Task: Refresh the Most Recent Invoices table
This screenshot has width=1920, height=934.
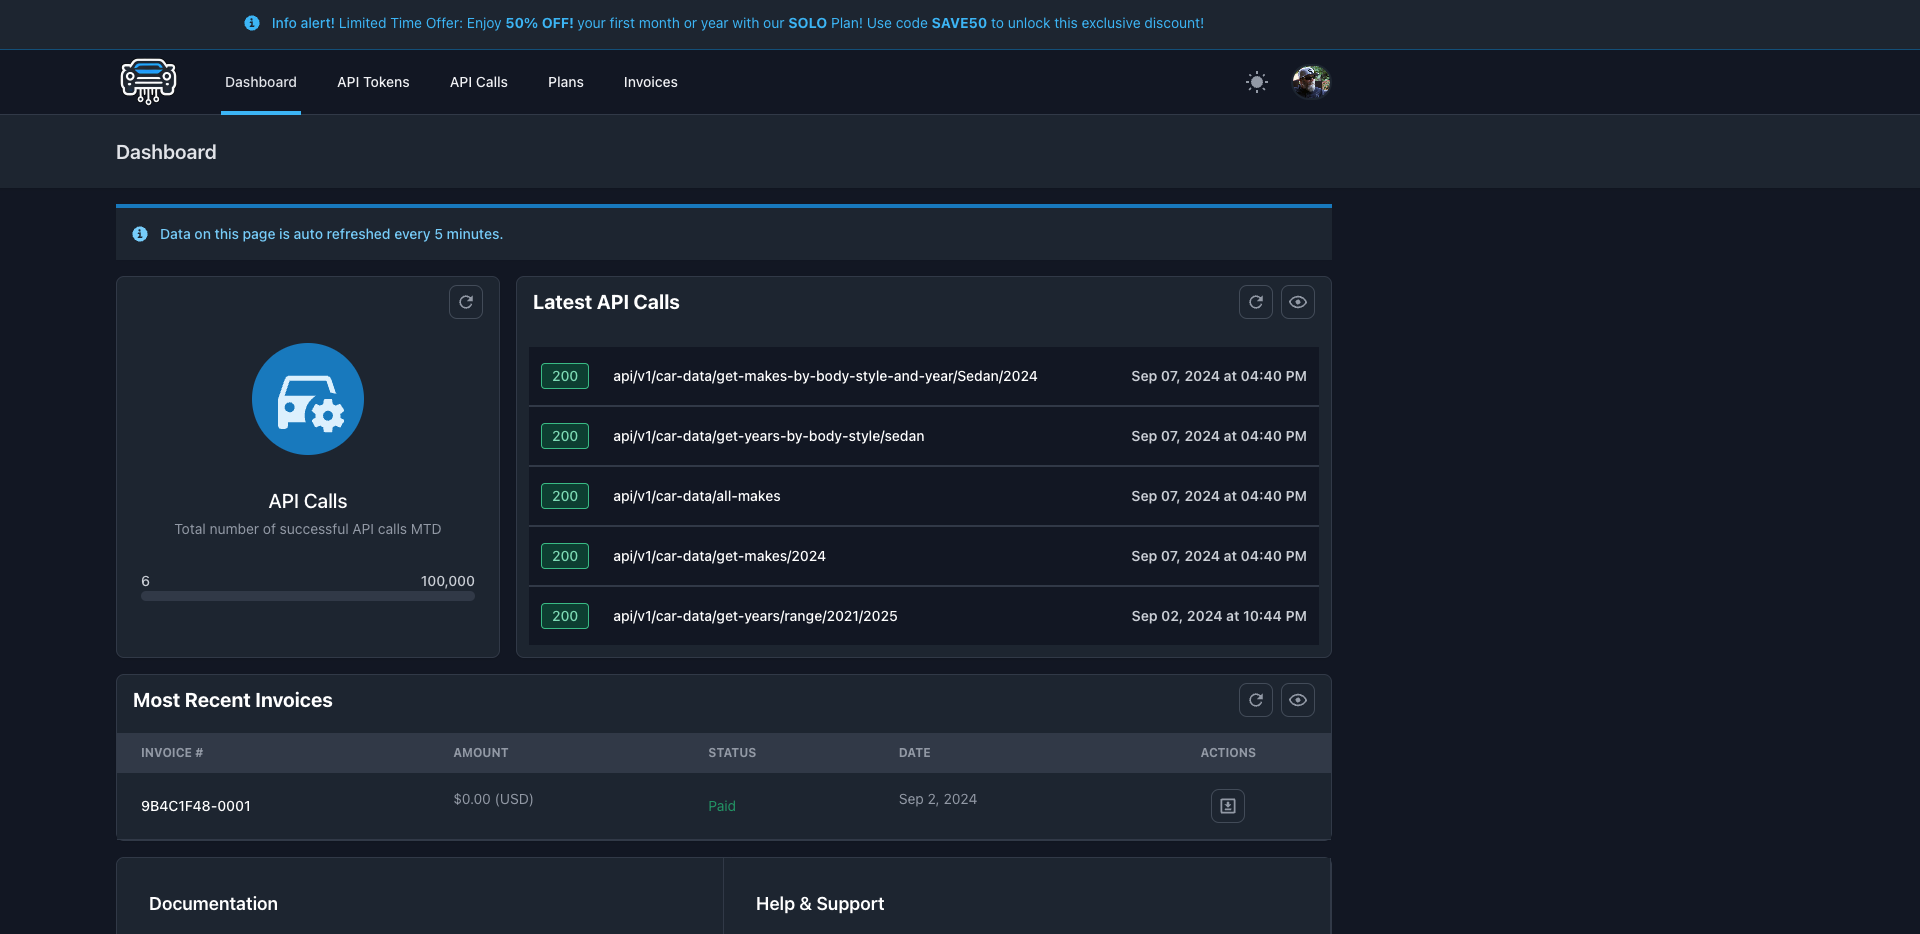Action: click(x=1256, y=700)
